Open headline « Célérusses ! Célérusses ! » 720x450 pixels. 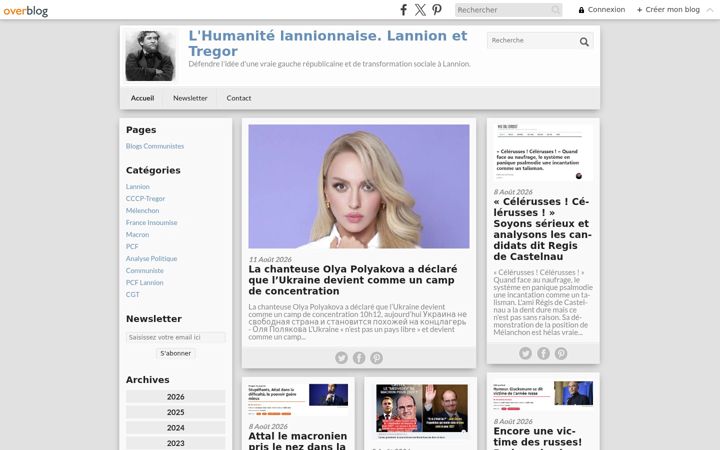point(542,229)
